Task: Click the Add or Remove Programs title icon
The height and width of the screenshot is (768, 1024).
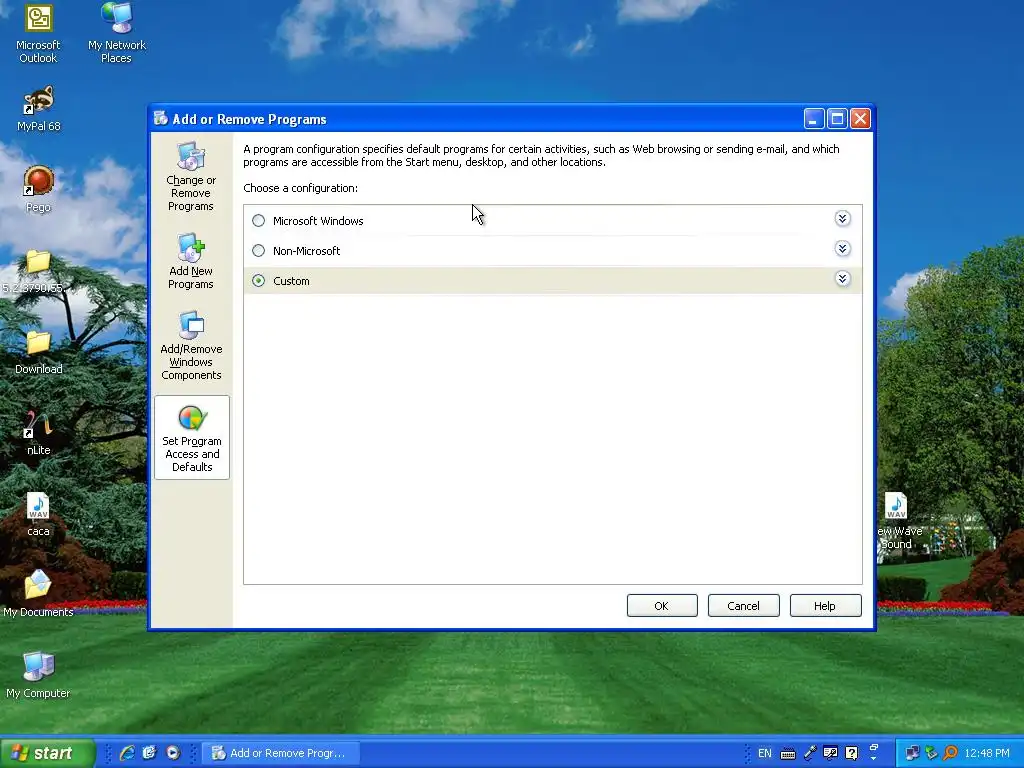Action: 161,118
